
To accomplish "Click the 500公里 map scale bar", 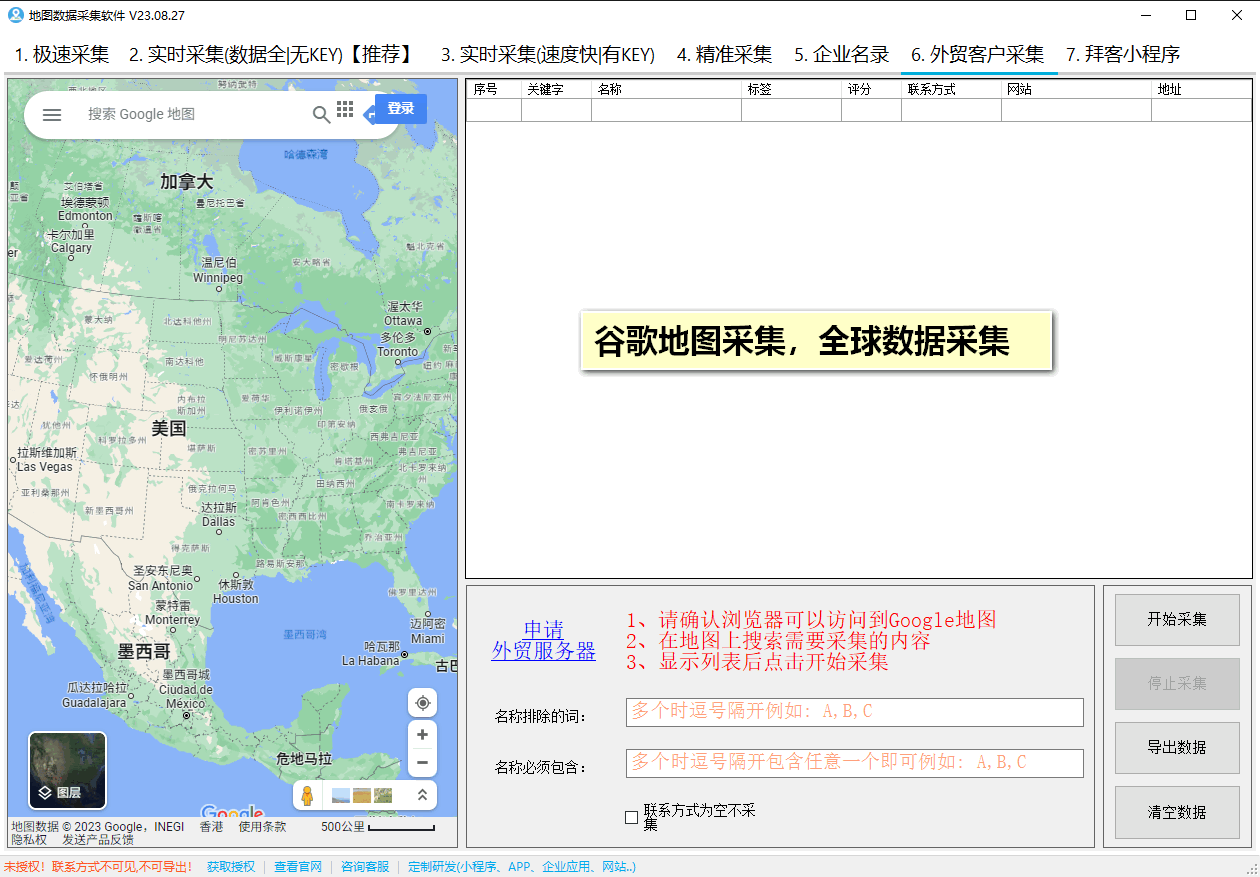I will pyautogui.click(x=378, y=827).
